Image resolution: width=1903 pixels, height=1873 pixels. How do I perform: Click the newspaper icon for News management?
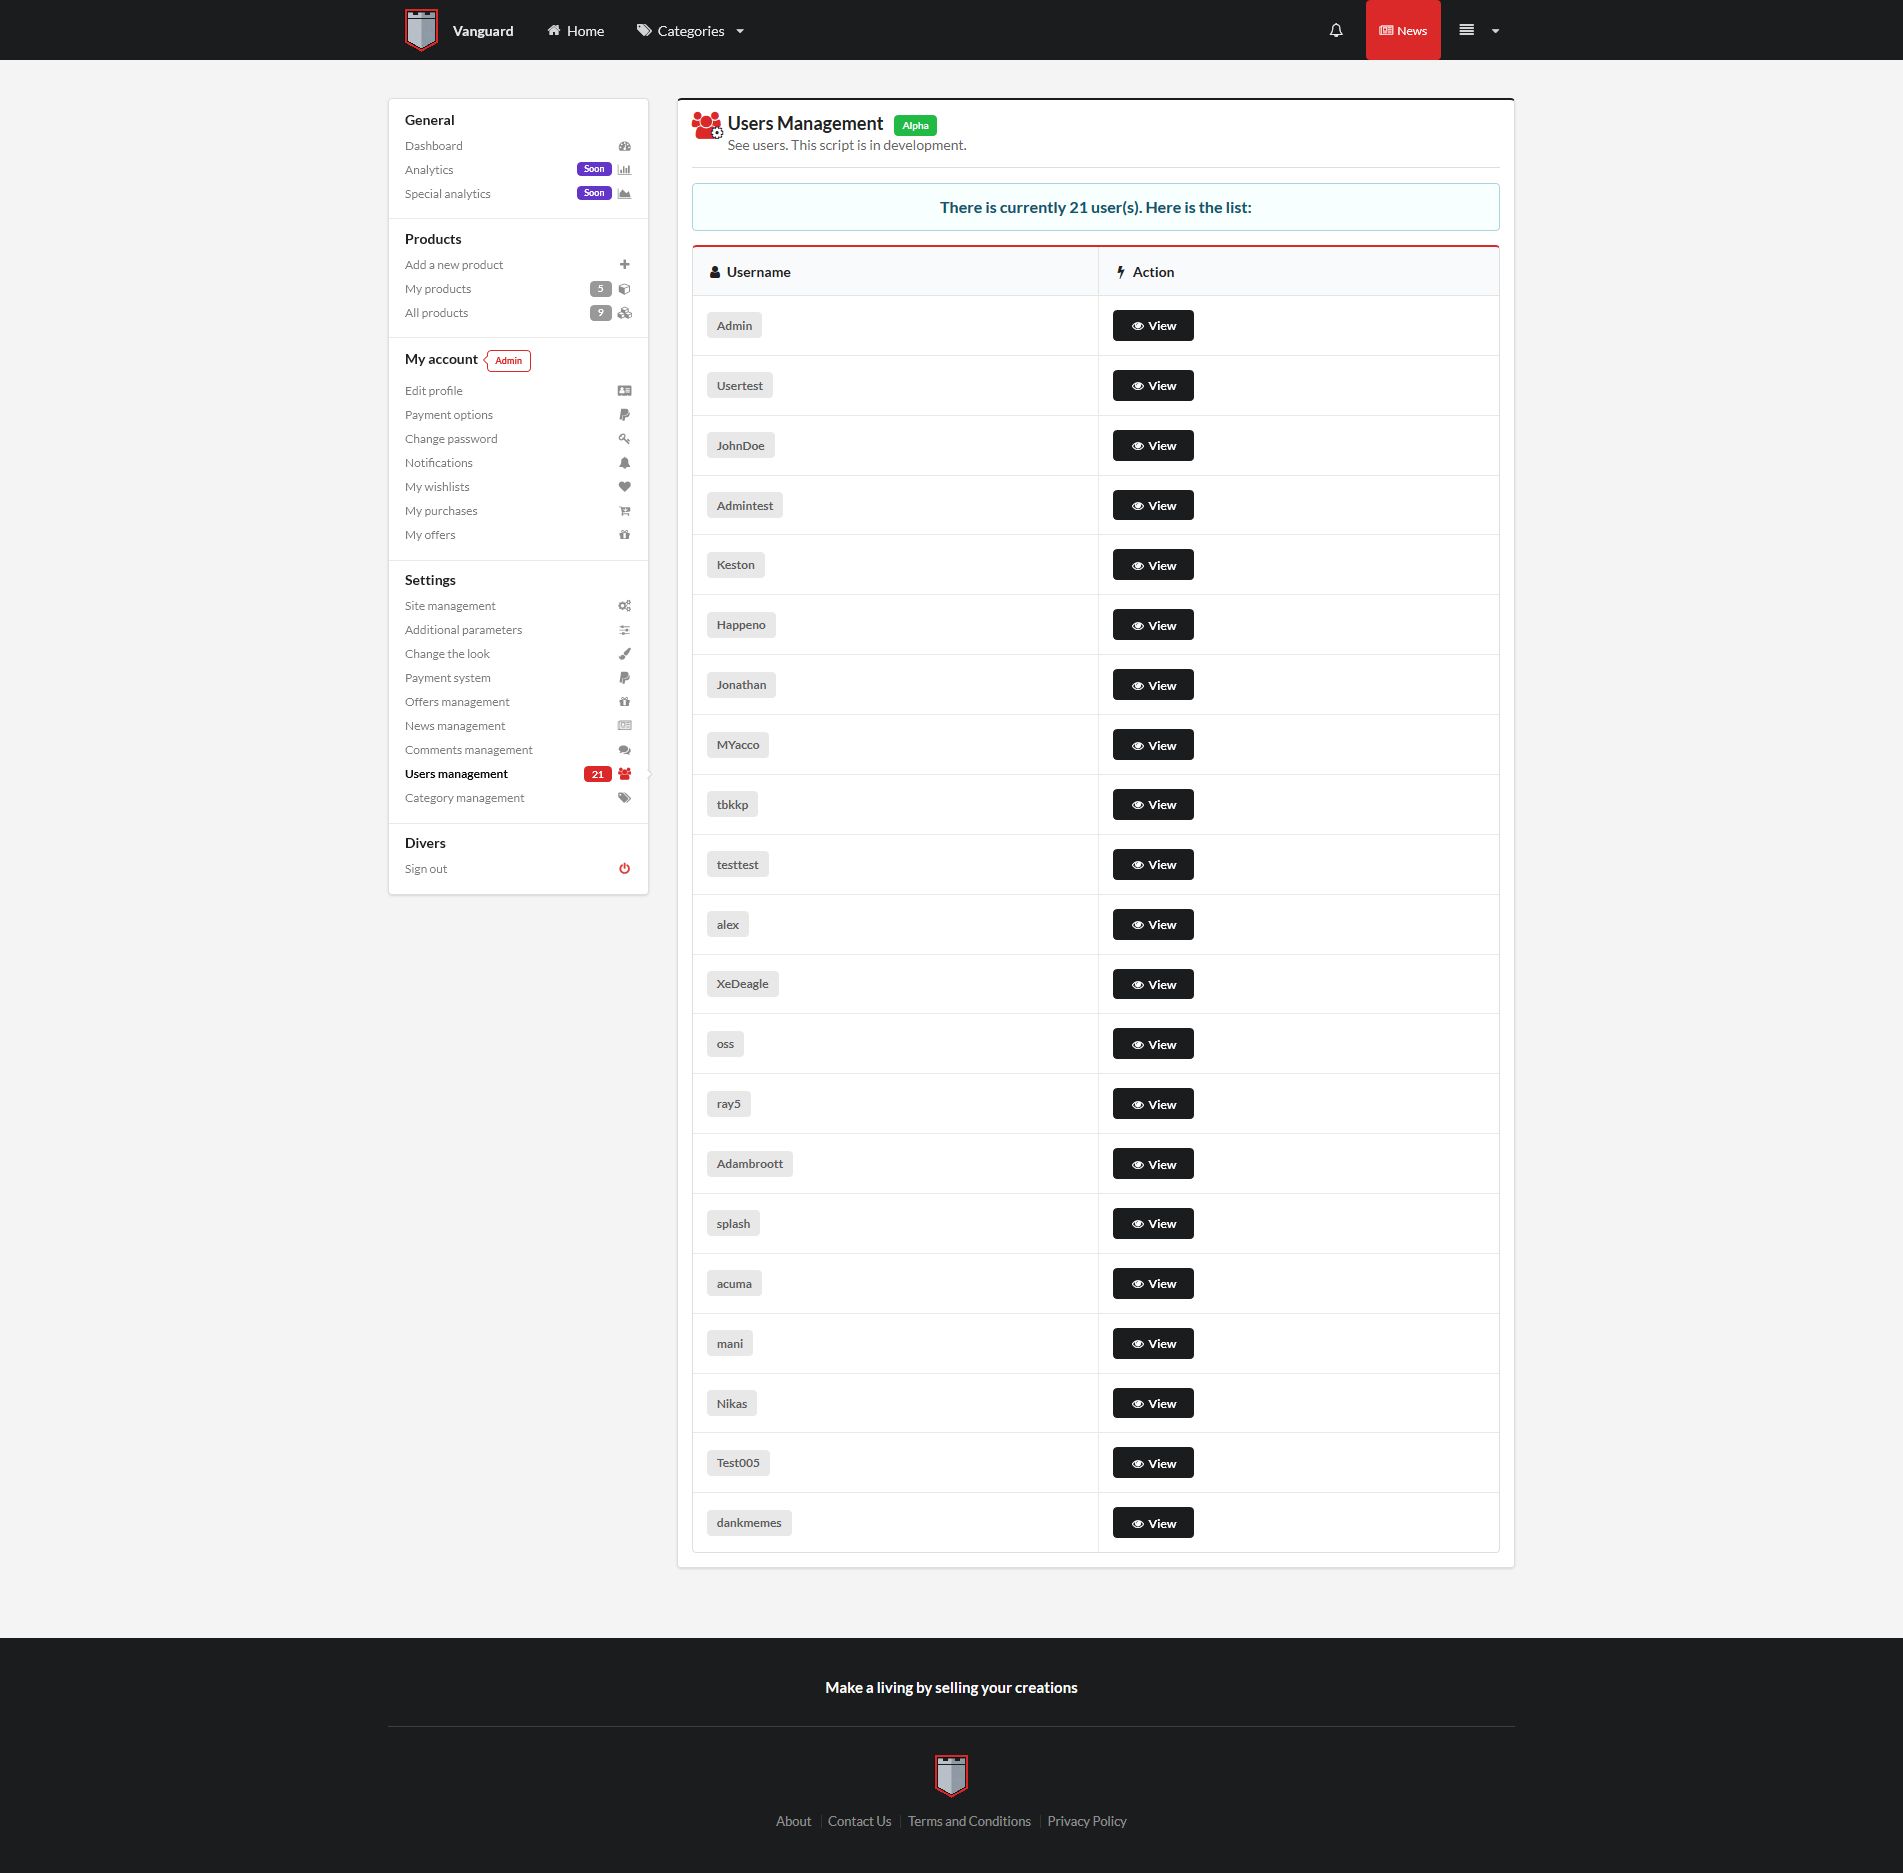[x=624, y=726]
